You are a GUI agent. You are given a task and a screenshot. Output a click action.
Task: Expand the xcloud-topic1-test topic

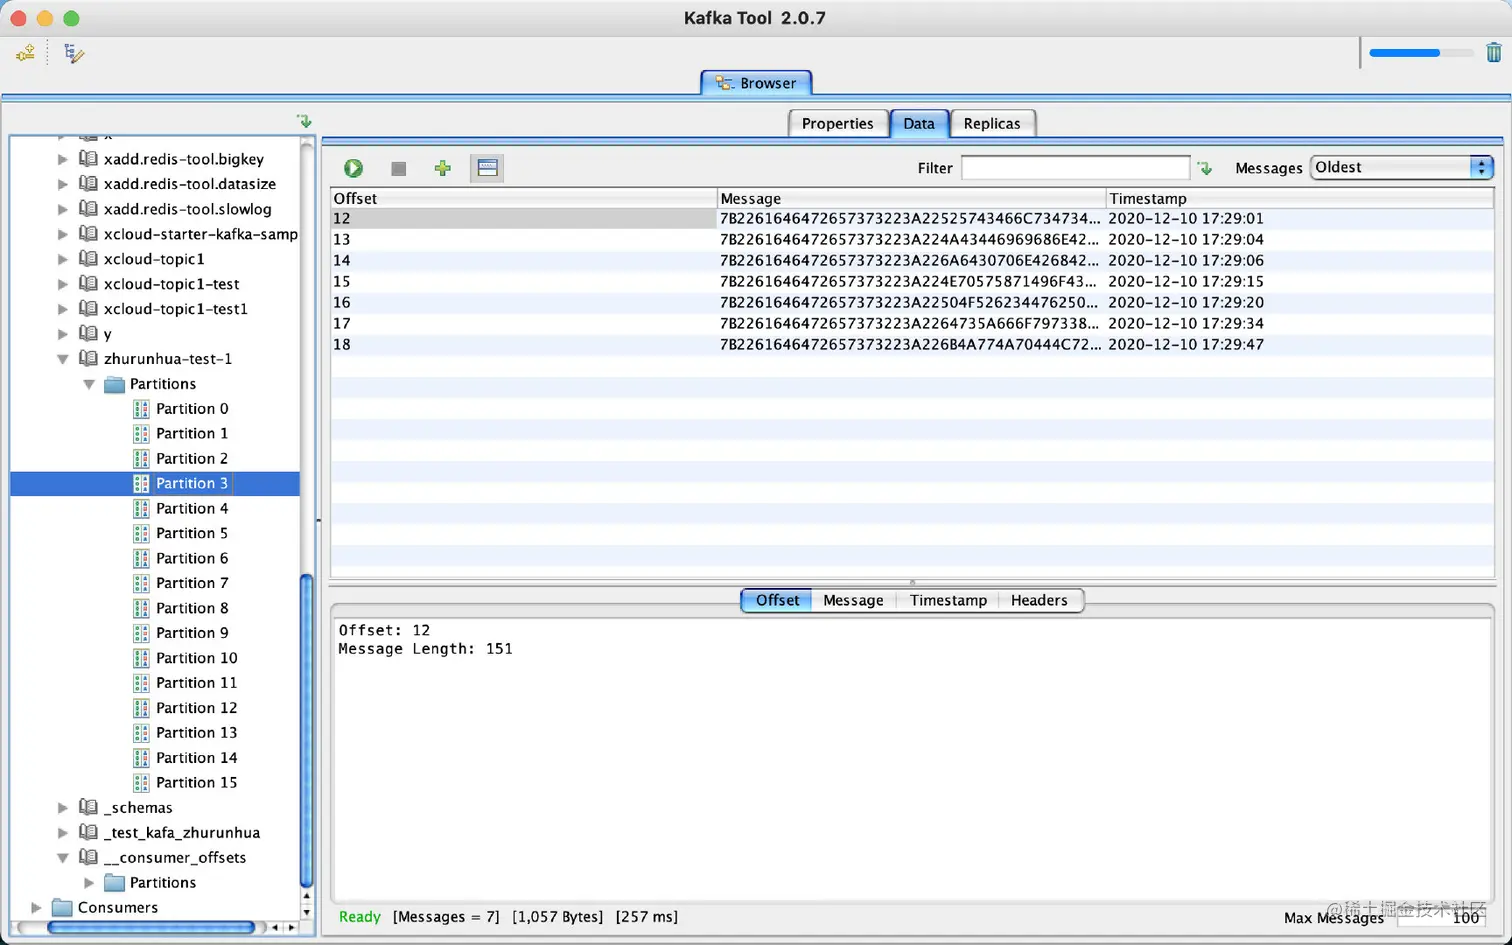(x=62, y=284)
